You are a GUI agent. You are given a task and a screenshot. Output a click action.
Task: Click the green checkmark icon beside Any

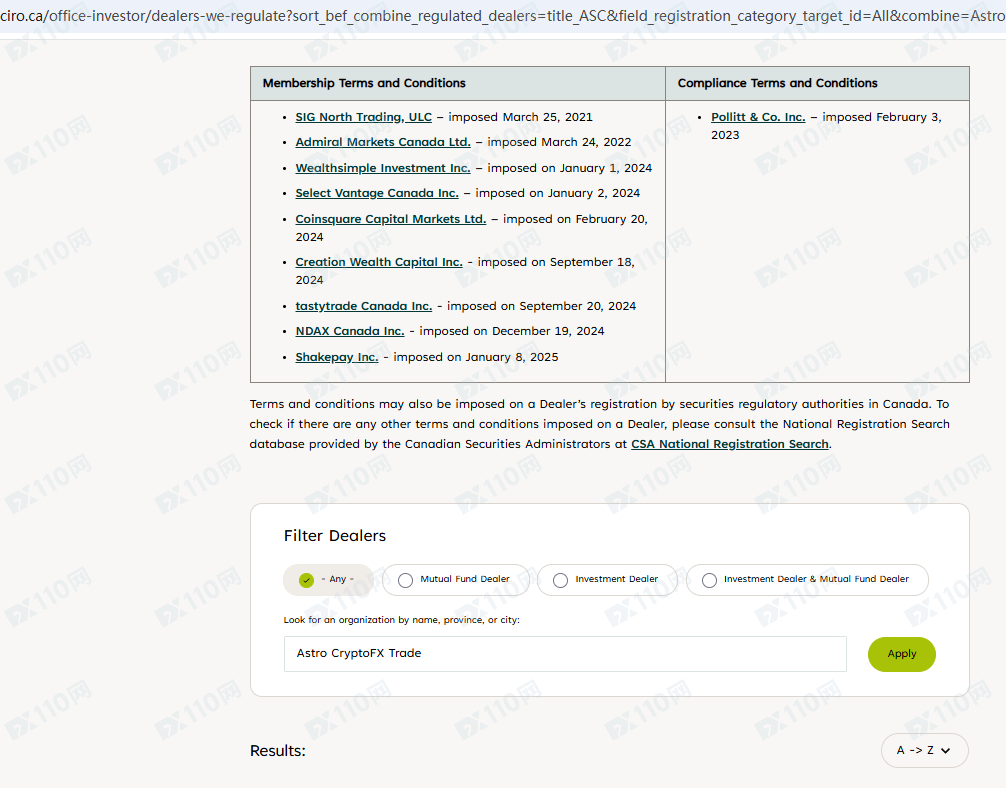coord(307,580)
